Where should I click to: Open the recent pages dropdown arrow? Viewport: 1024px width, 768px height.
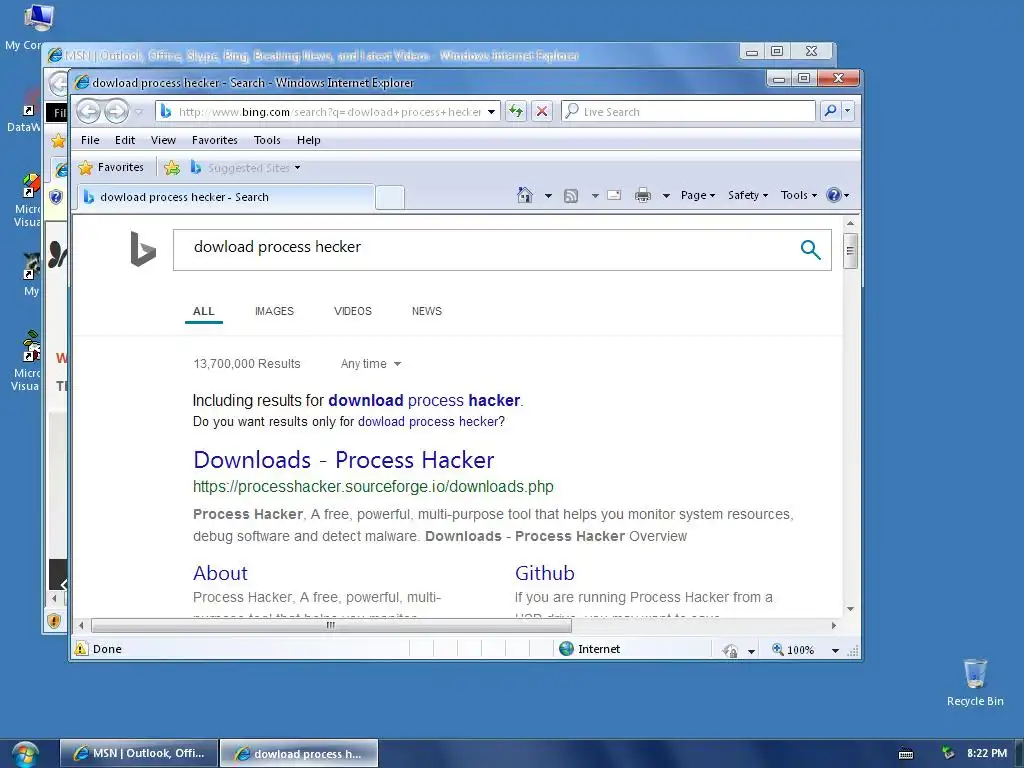138,112
